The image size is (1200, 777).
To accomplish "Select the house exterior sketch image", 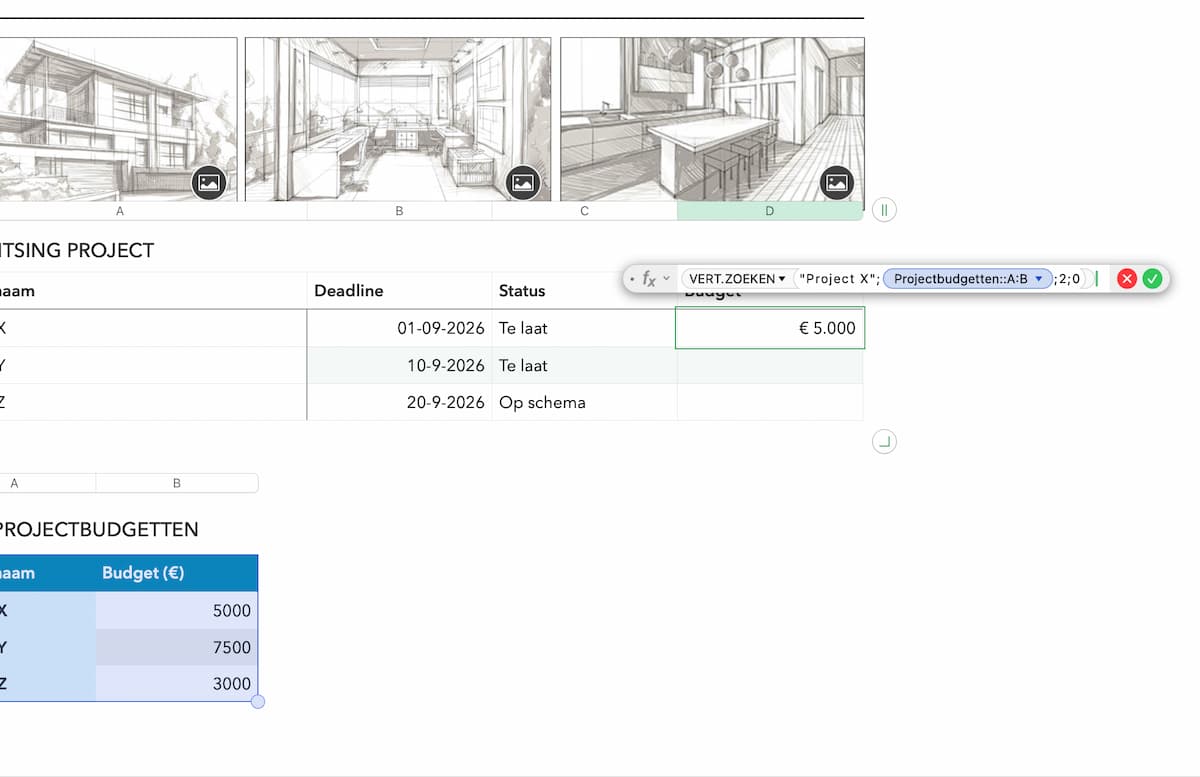I will pyautogui.click(x=118, y=119).
